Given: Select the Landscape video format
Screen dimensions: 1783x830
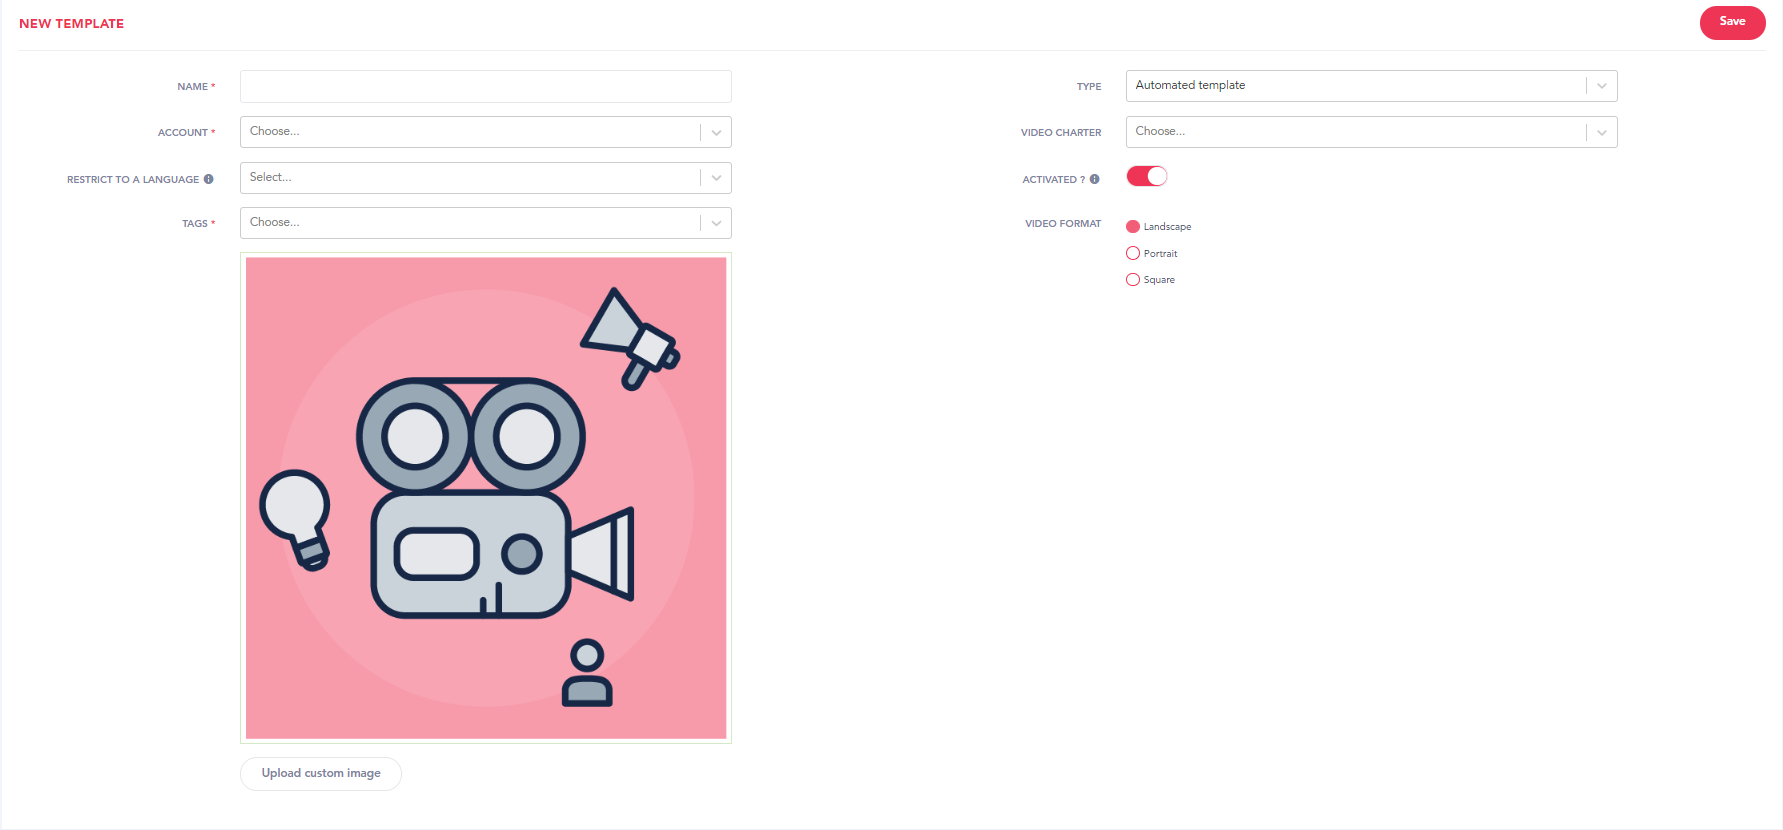Looking at the screenshot, I should tap(1133, 227).
